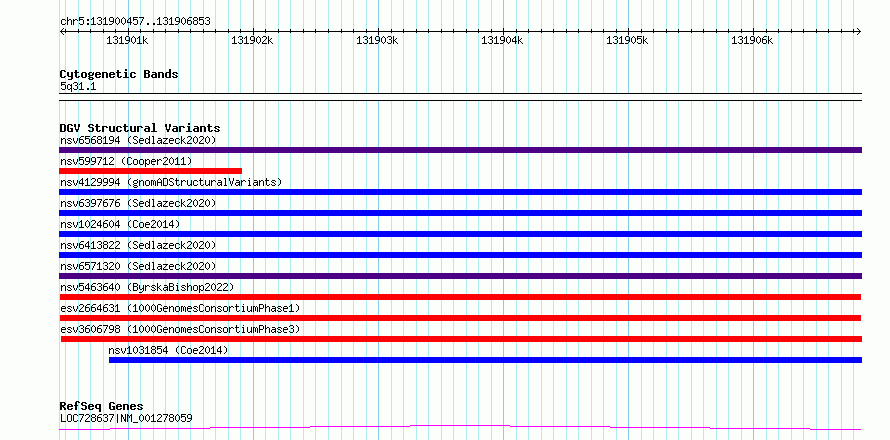The width and height of the screenshot is (890, 440).
Task: Click the blue bar for nsv1024604
Action: tap(460, 234)
